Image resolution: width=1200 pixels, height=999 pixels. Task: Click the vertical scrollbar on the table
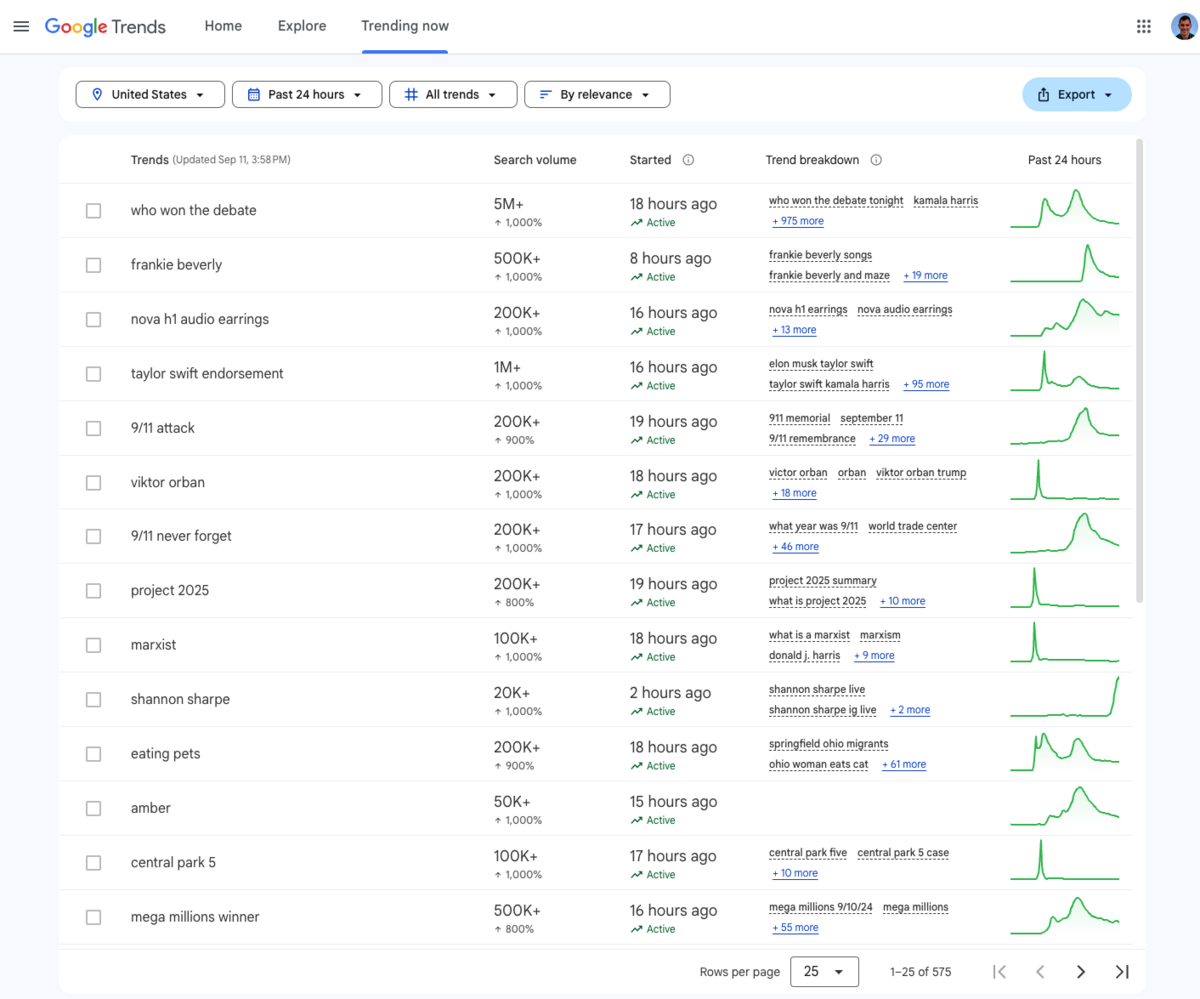point(1139,370)
